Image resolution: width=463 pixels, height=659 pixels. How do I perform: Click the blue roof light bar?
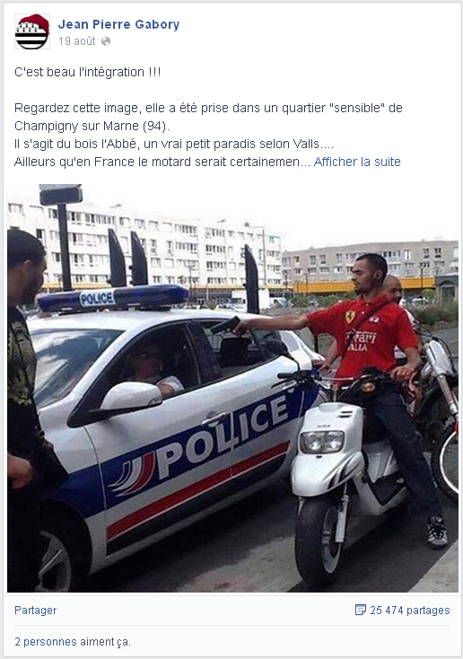(x=113, y=297)
